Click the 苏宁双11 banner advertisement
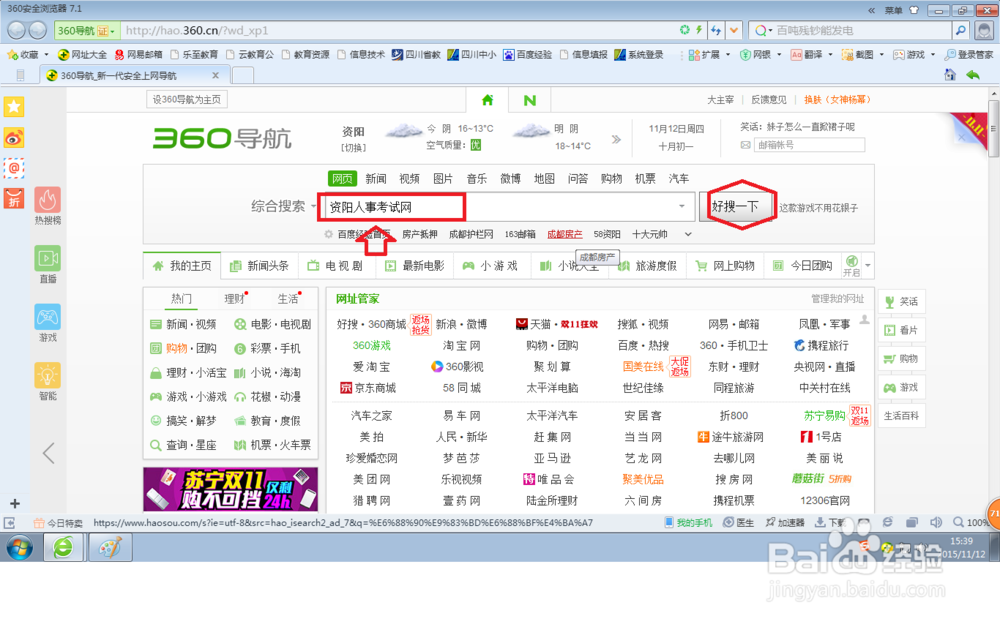Image resolution: width=1000 pixels, height=624 pixels. [230, 489]
